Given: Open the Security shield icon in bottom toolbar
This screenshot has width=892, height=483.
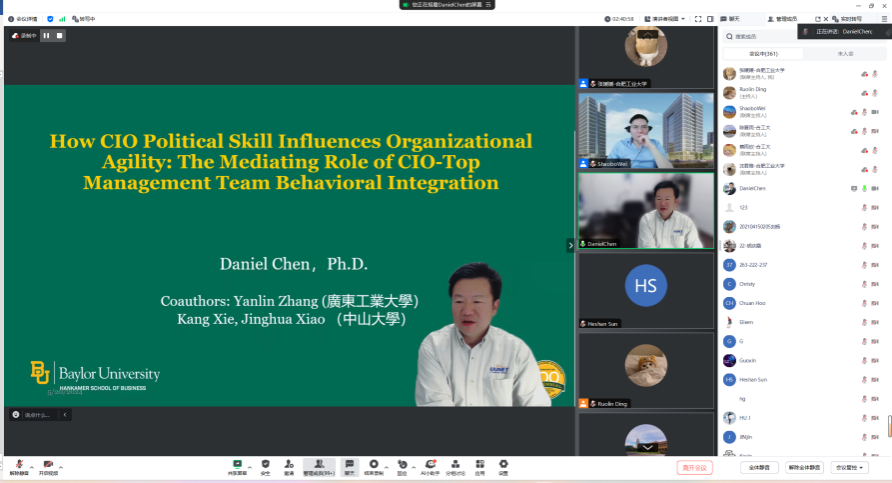Looking at the screenshot, I should pyautogui.click(x=265, y=465).
